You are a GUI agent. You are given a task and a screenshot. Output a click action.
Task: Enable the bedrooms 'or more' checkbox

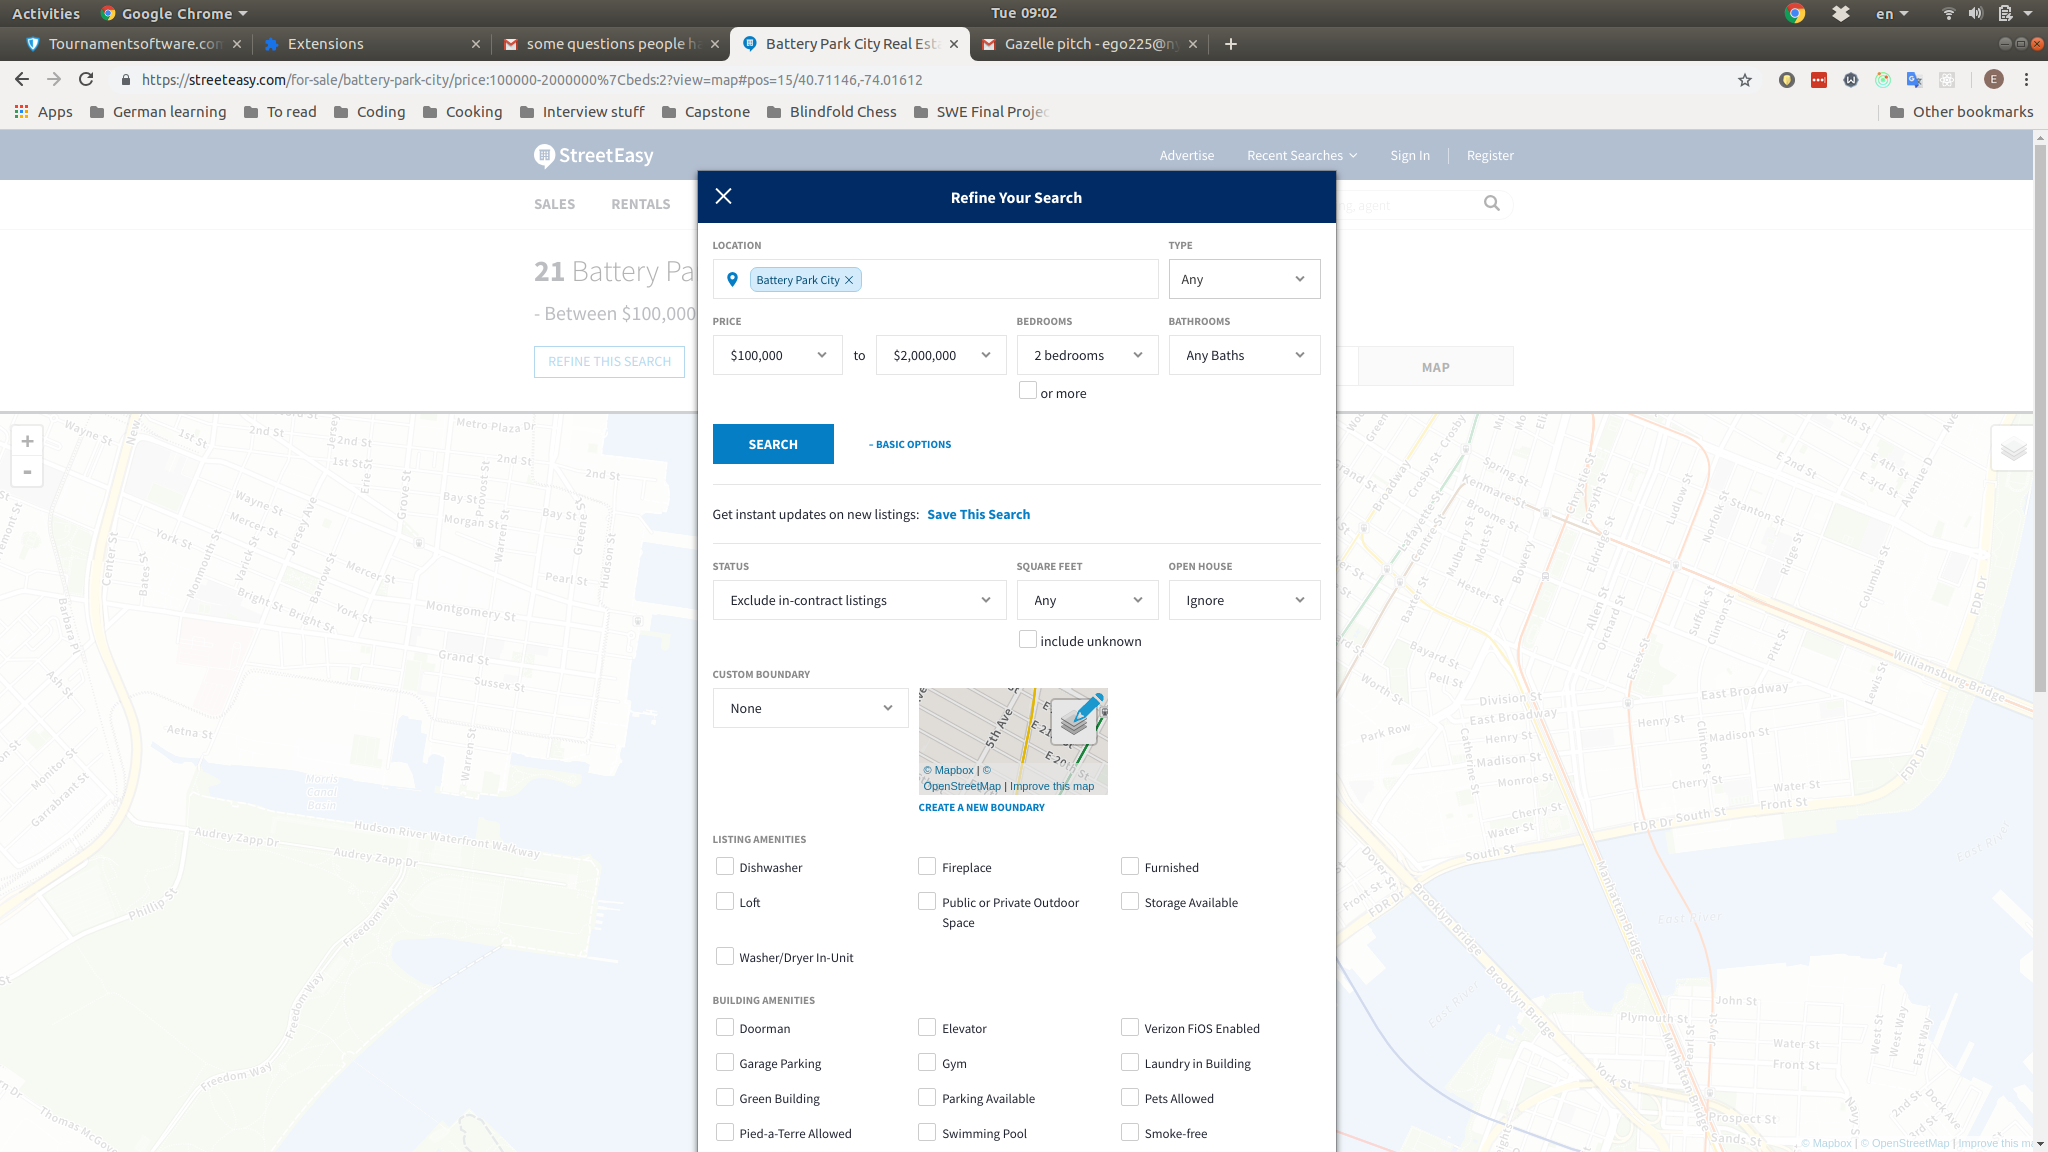tap(1027, 391)
